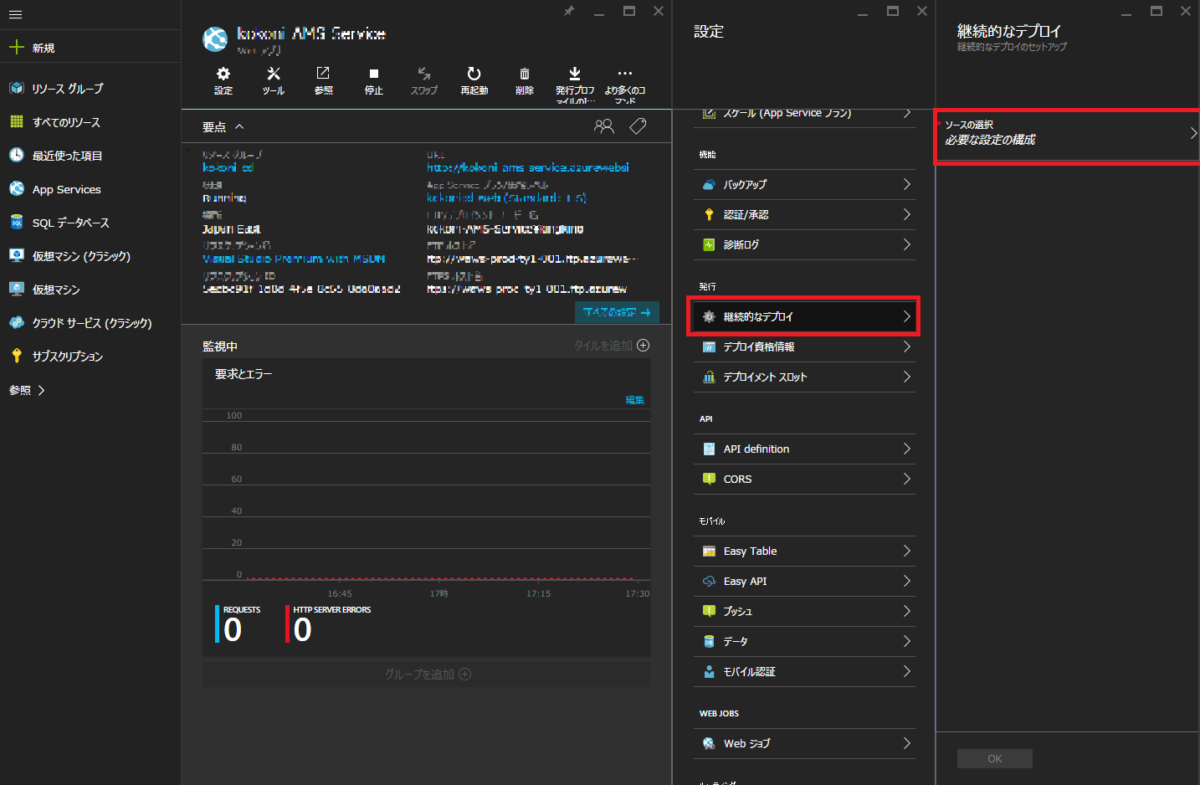1200x785 pixels.
Task: Open the users icon in 要点 header
Action: 603,127
